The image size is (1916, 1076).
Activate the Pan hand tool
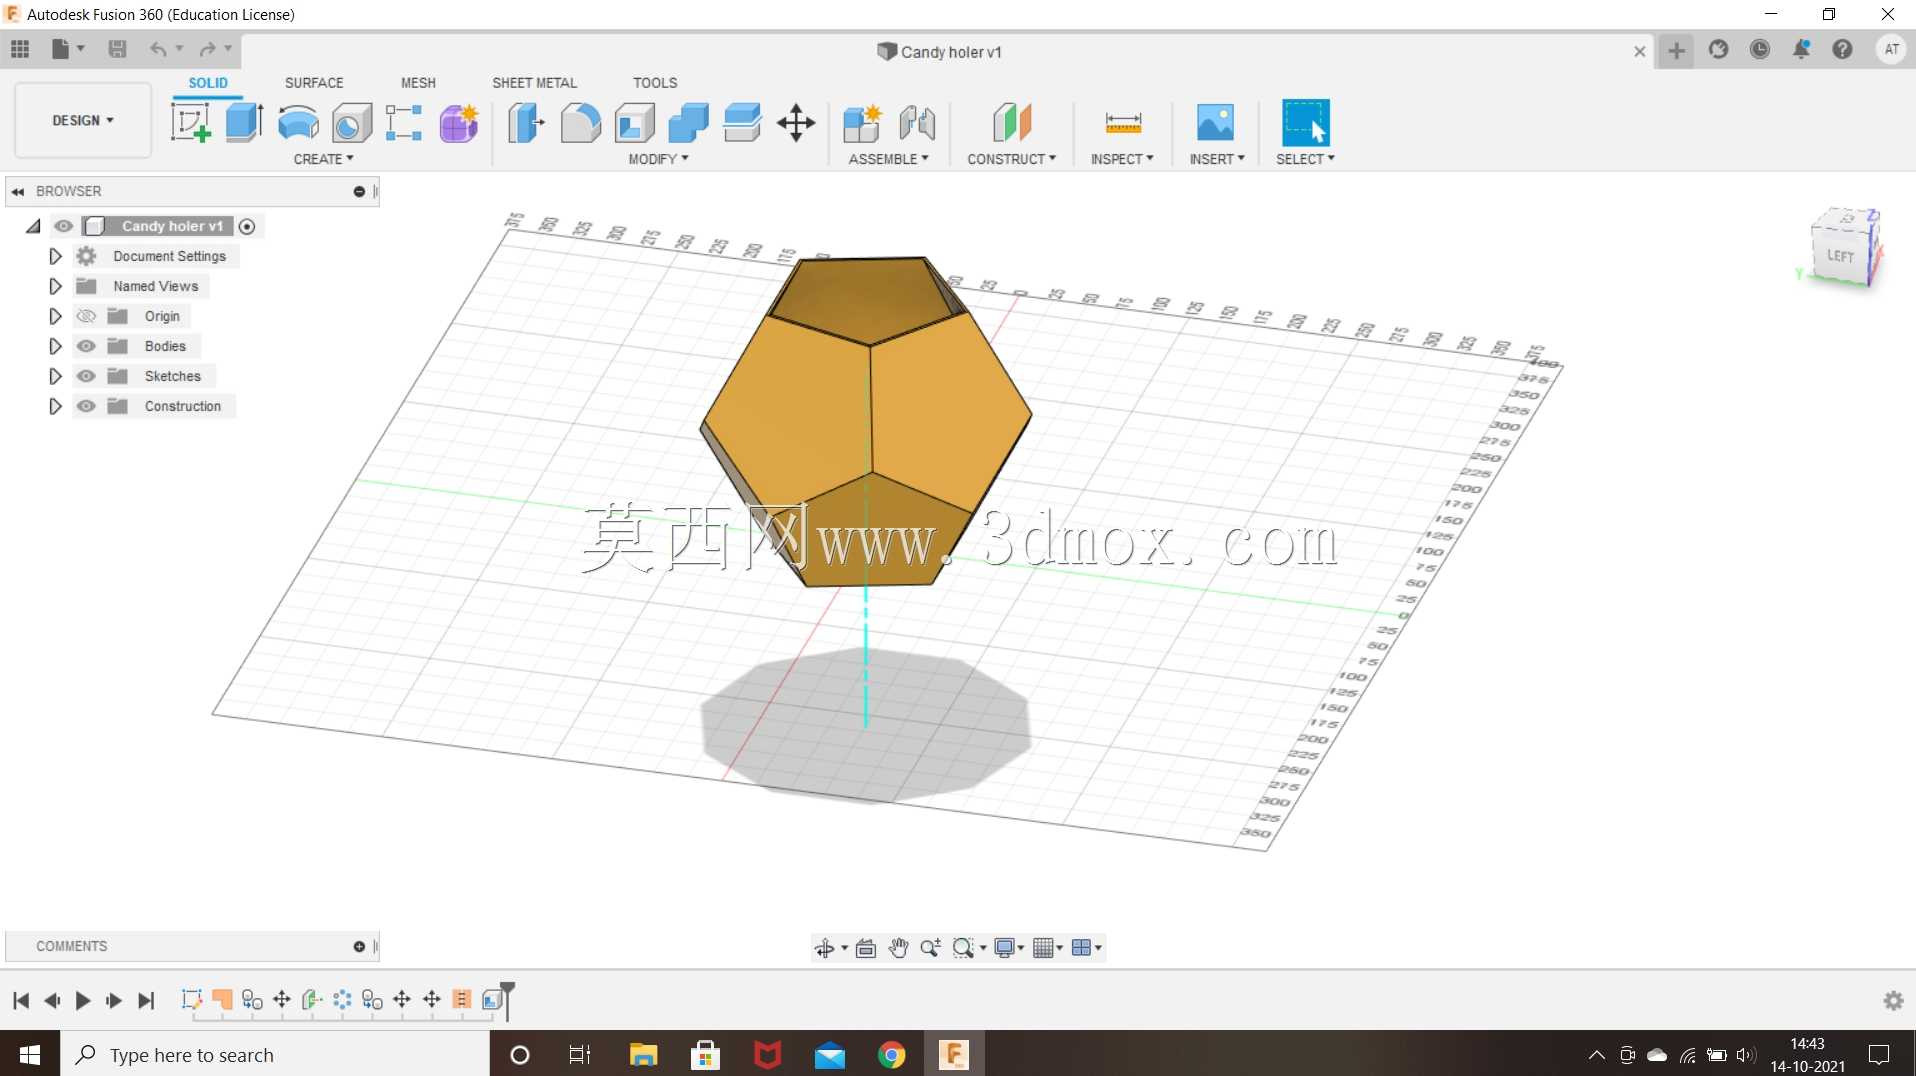point(898,948)
